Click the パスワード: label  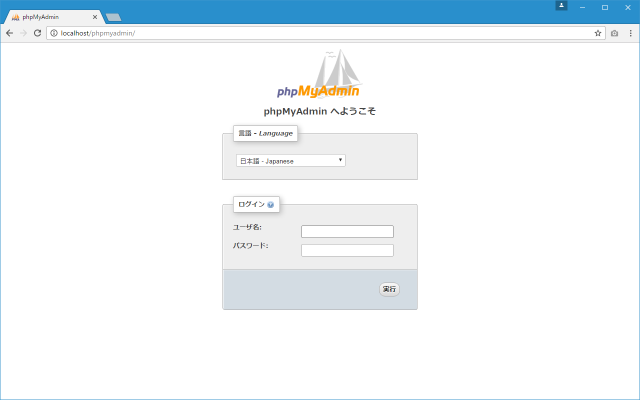(251, 246)
